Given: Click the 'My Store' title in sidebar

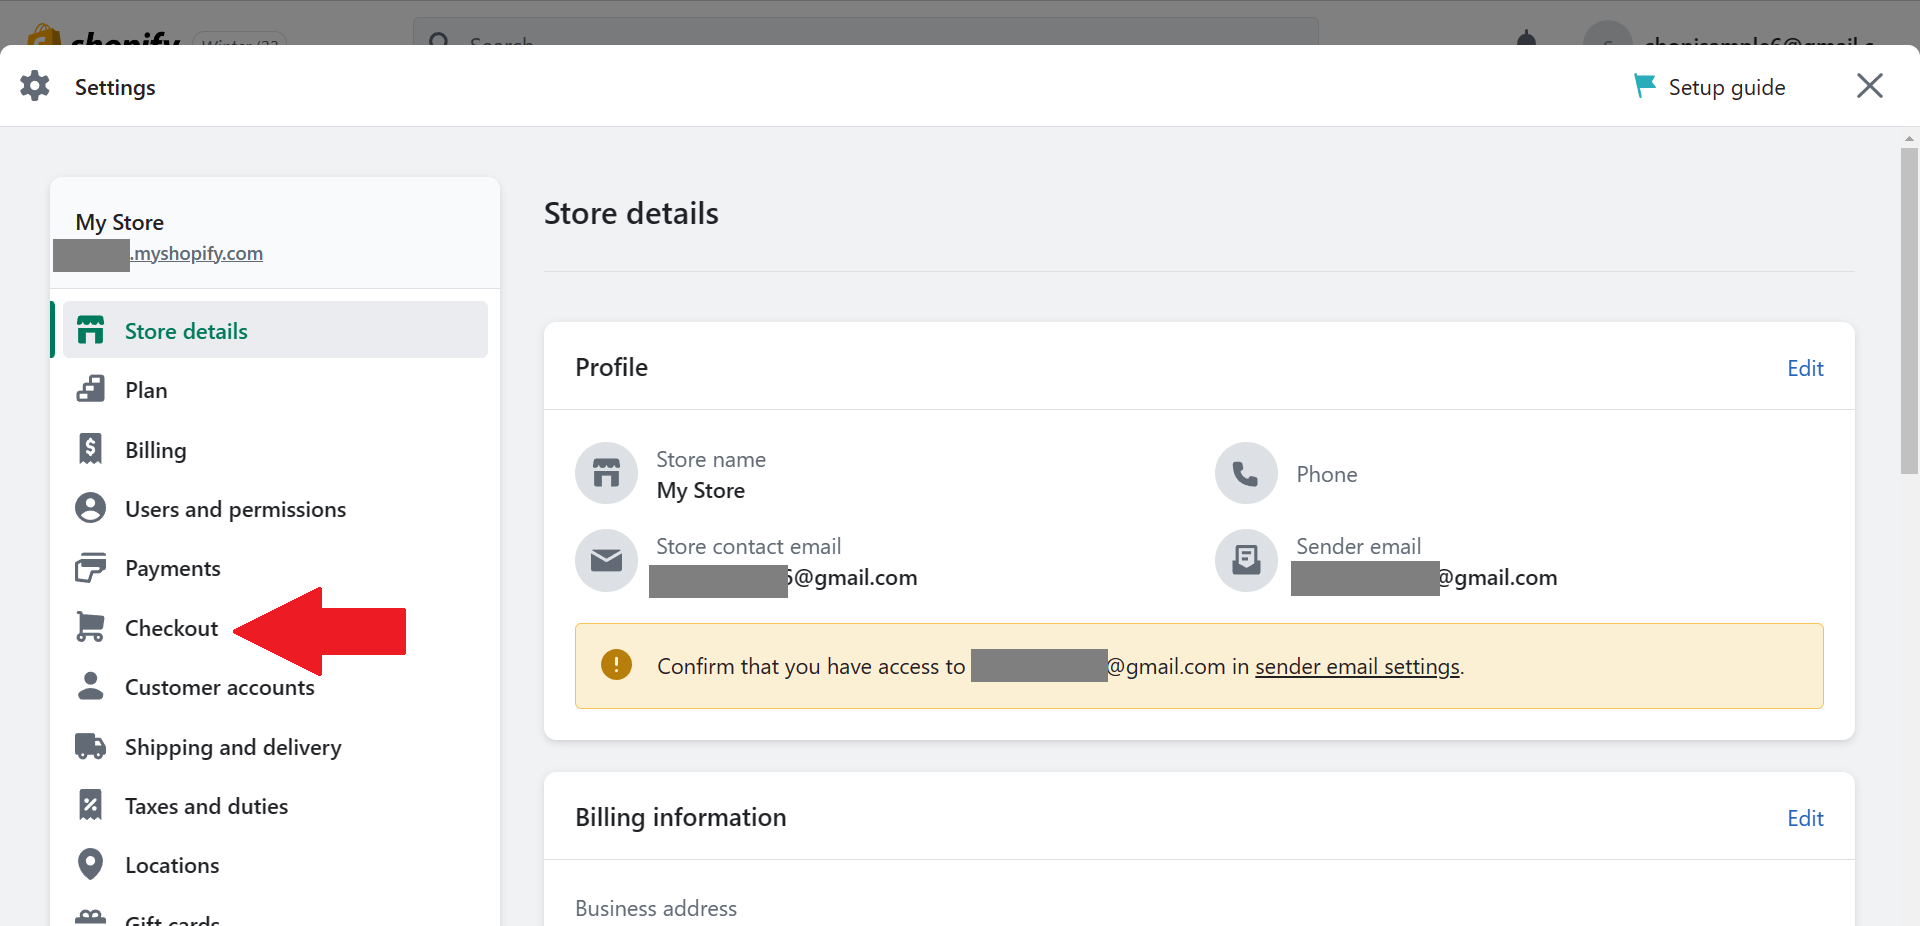Looking at the screenshot, I should [x=120, y=222].
